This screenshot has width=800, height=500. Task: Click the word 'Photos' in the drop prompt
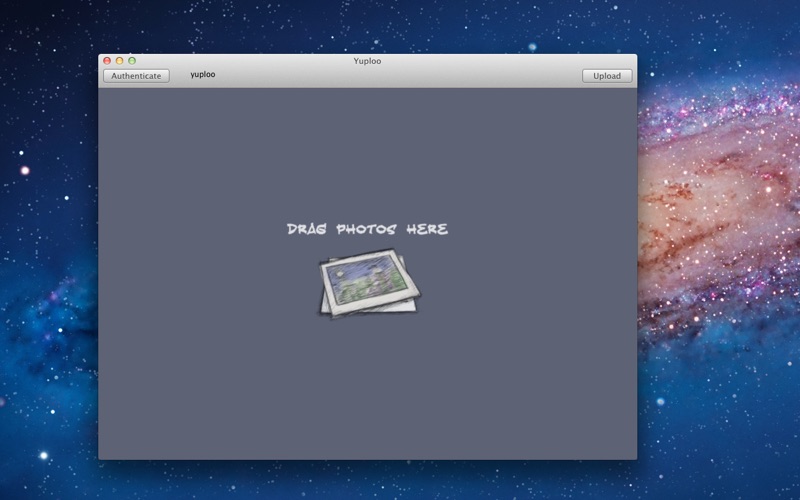pos(367,229)
